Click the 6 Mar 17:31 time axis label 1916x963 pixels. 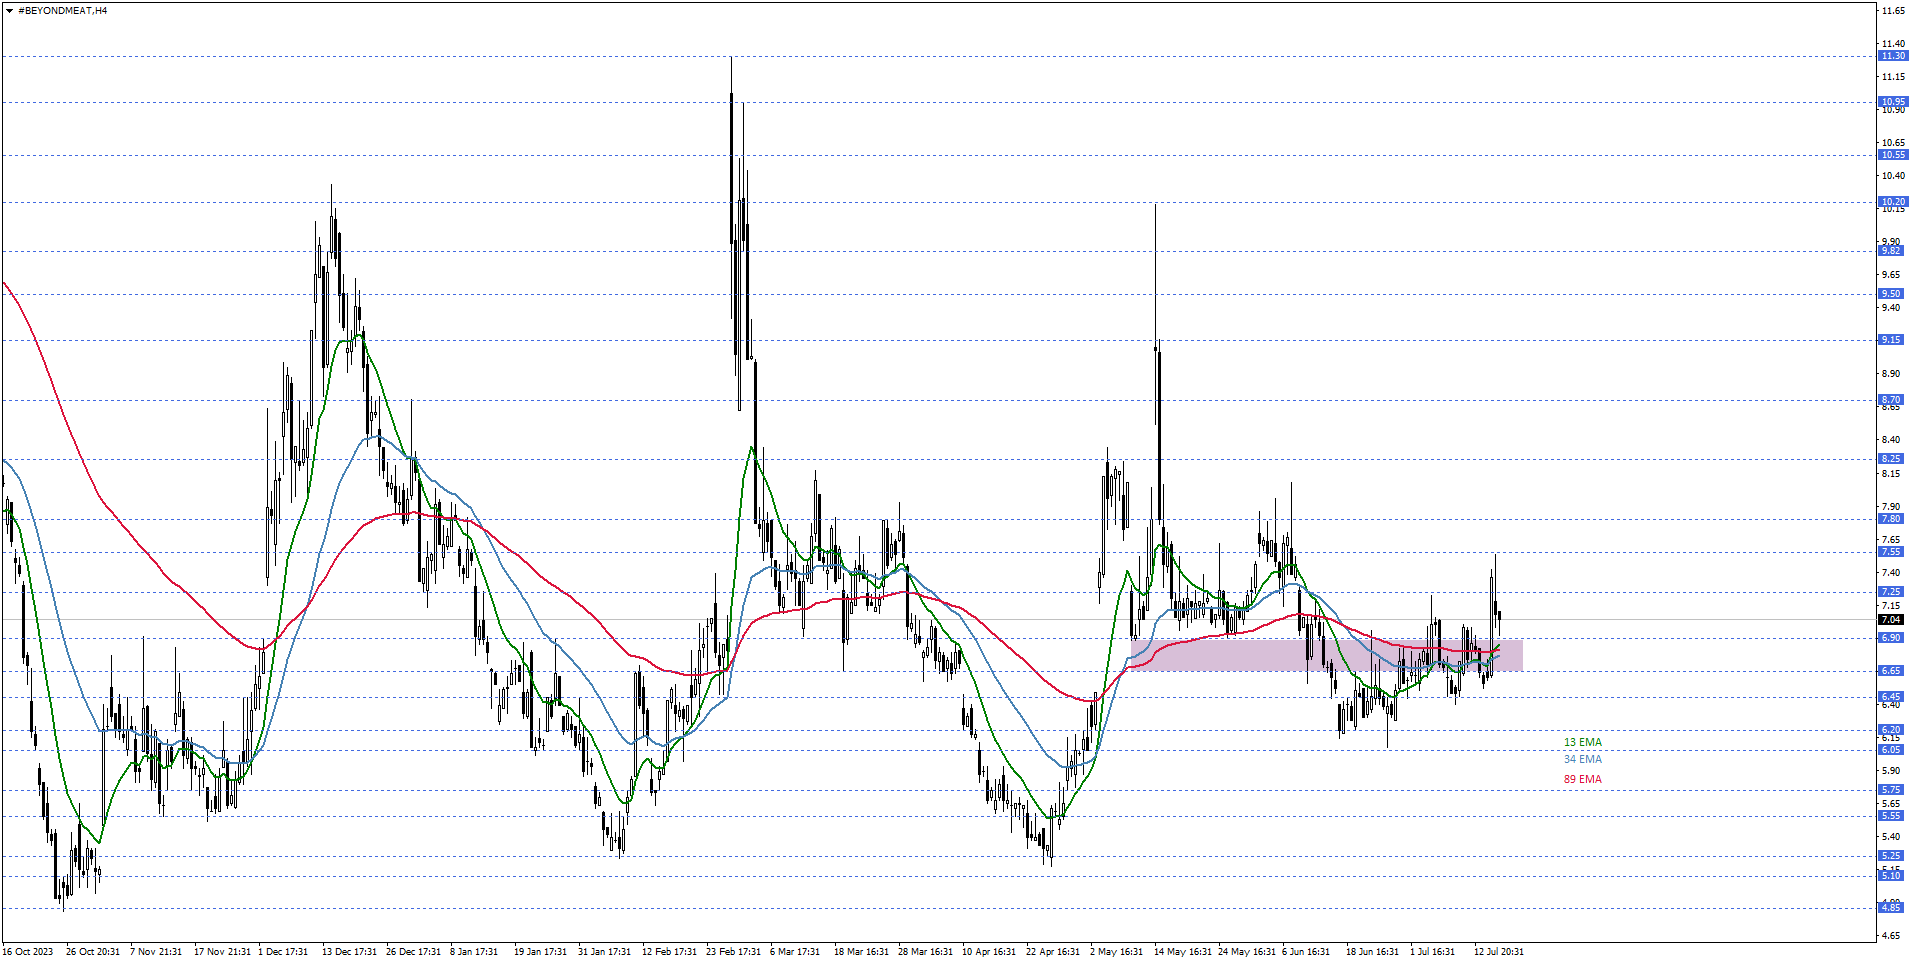[795, 952]
